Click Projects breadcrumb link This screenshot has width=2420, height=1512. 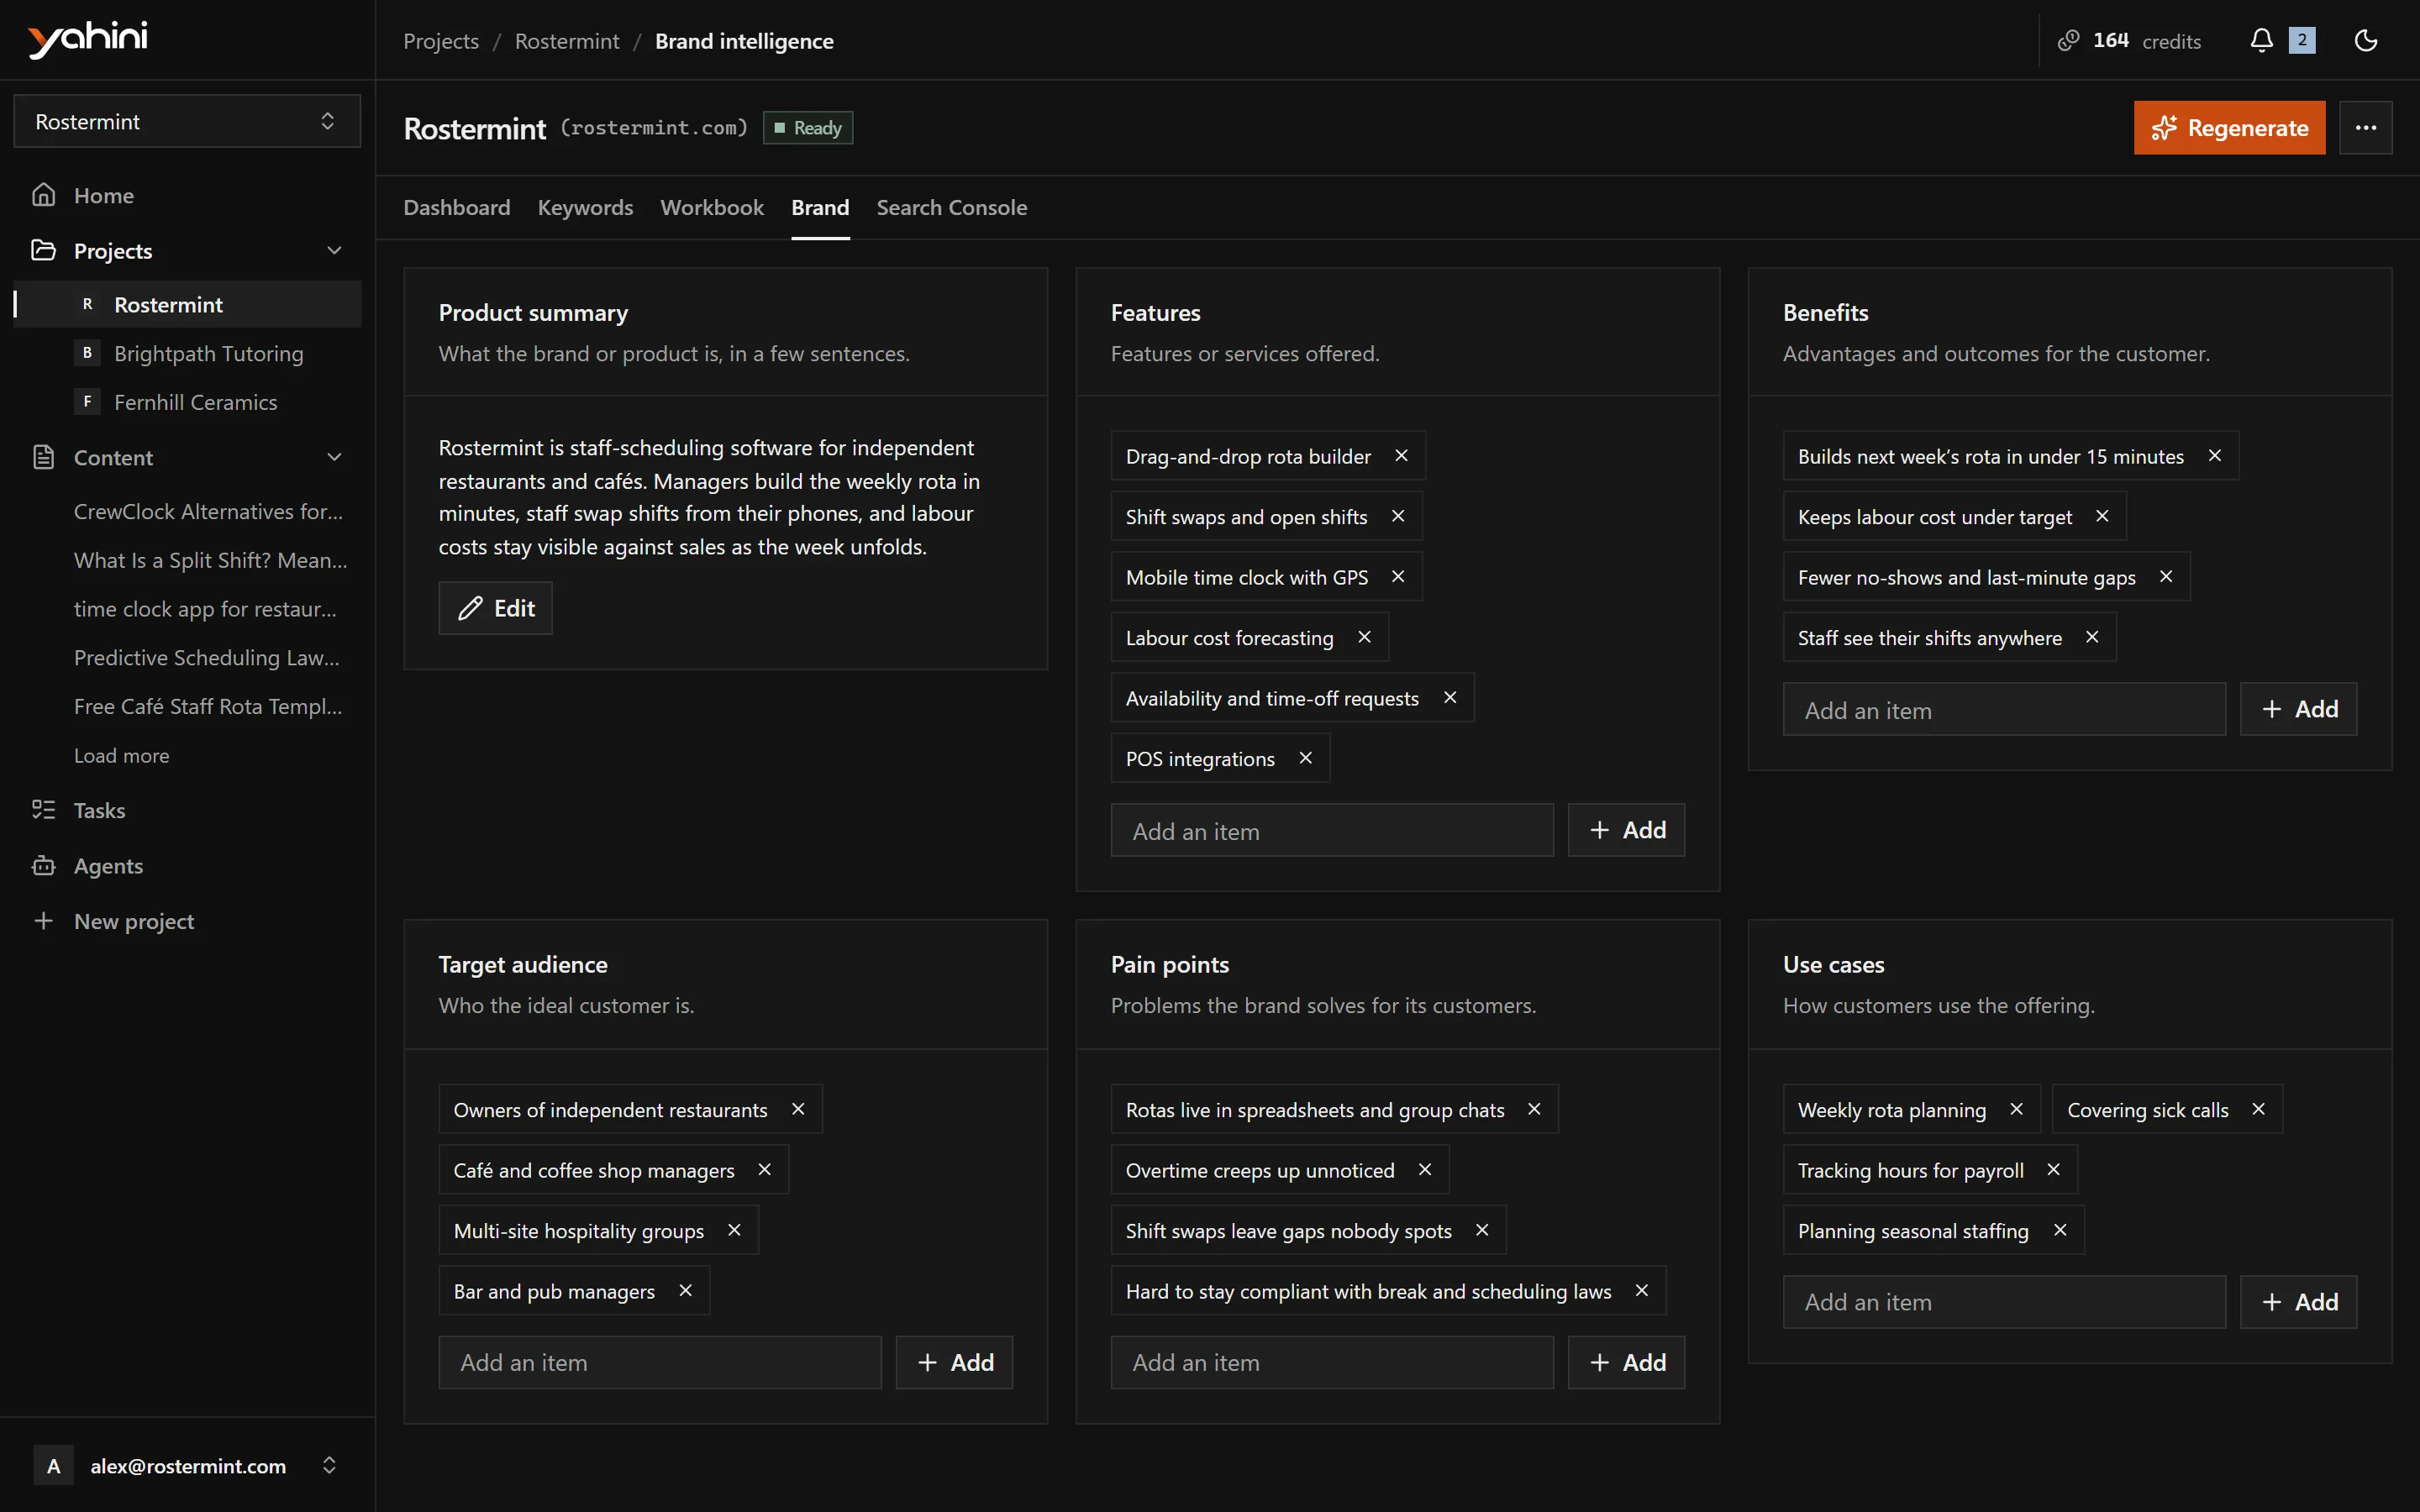[x=441, y=41]
